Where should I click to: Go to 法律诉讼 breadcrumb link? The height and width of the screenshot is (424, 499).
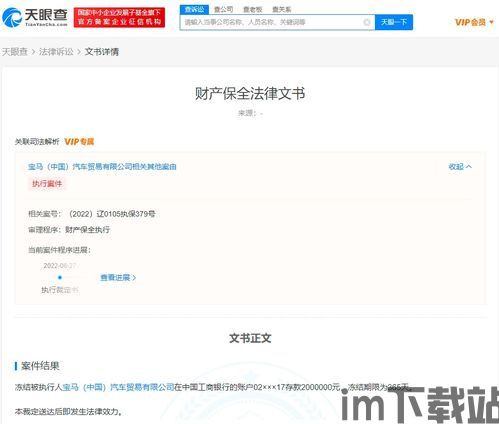coord(56,52)
